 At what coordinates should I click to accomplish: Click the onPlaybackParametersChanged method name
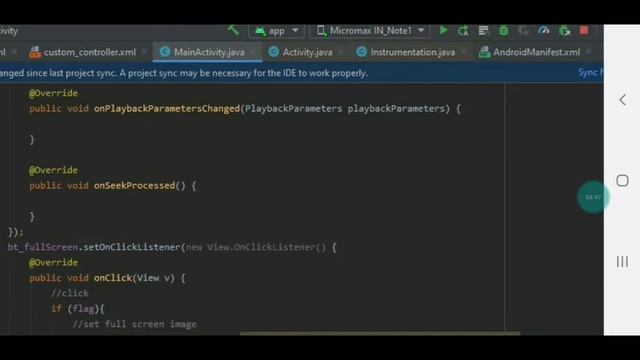pos(167,109)
